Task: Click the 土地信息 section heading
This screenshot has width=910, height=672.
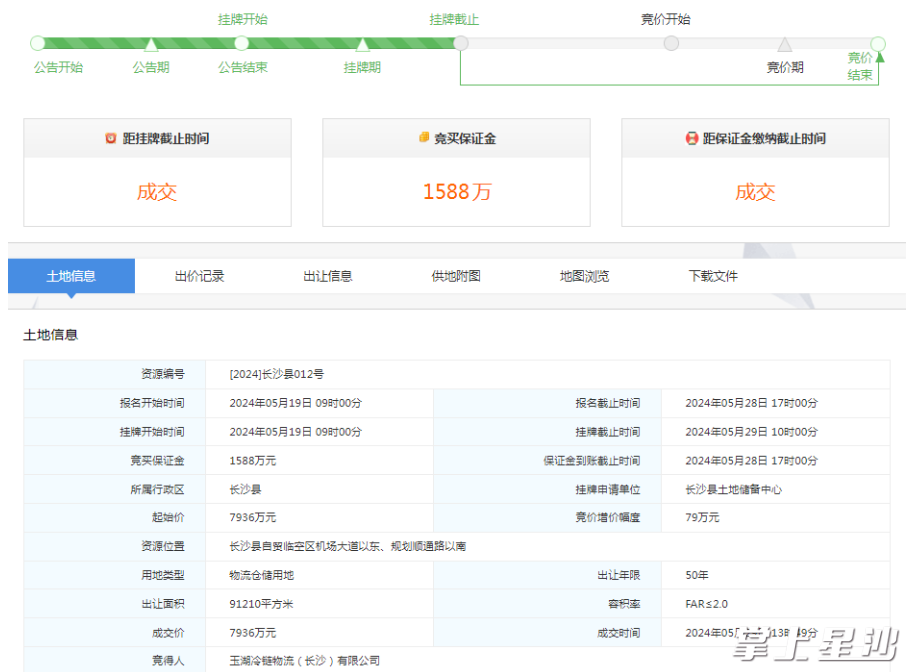Action: coord(50,335)
